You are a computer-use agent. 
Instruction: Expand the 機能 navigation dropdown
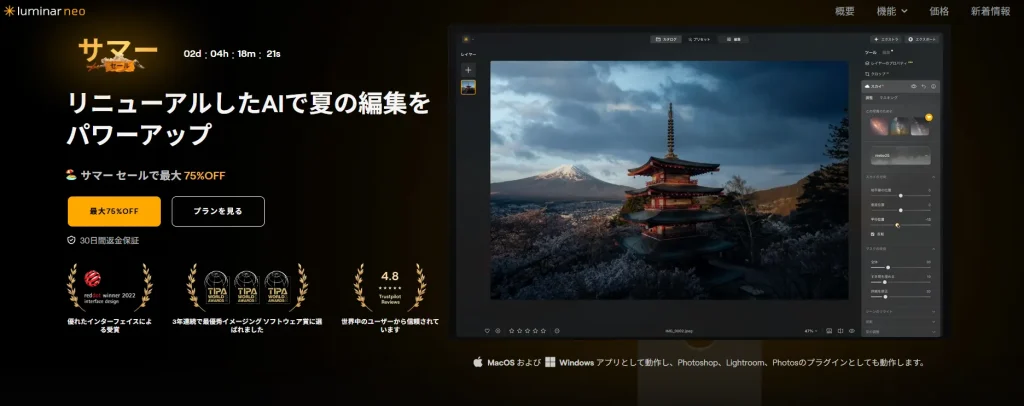pyautogui.click(x=892, y=11)
